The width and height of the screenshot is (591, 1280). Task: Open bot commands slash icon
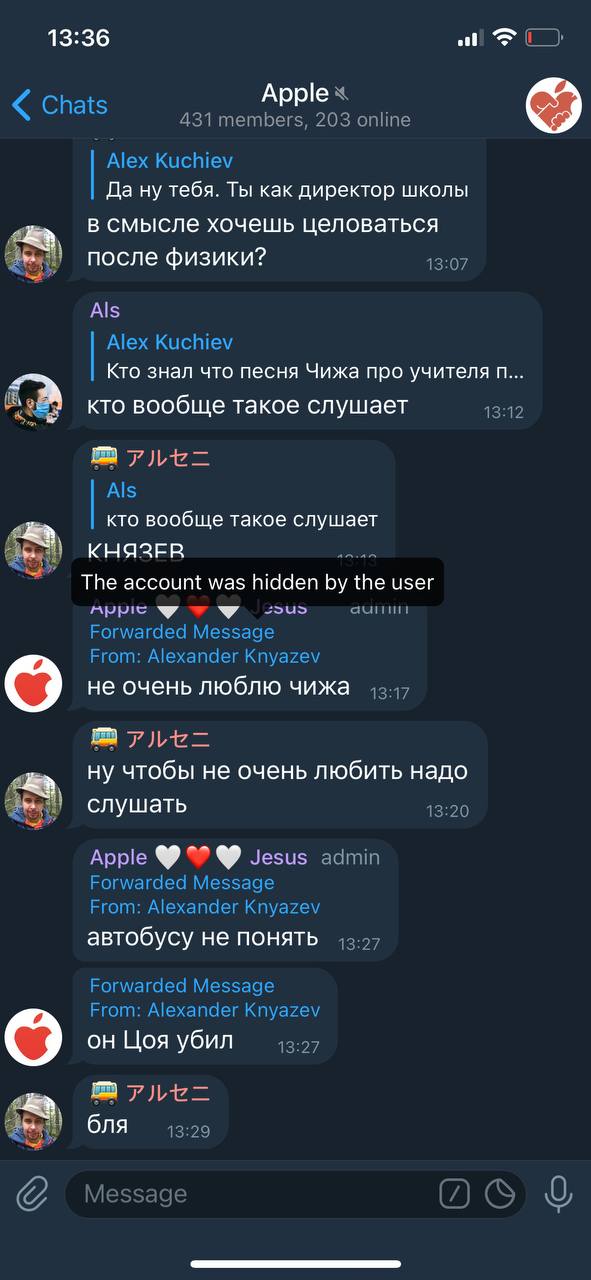pyautogui.click(x=455, y=1193)
